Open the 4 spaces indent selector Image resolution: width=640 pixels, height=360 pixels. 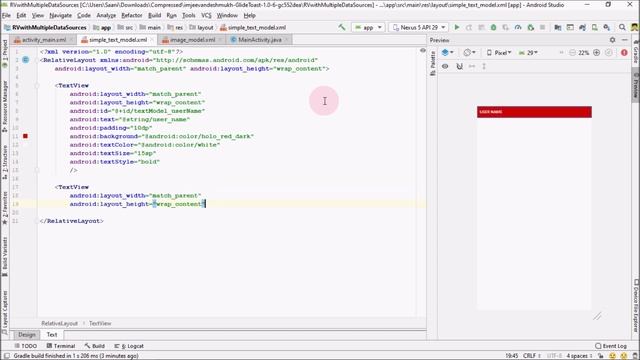click(x=579, y=356)
